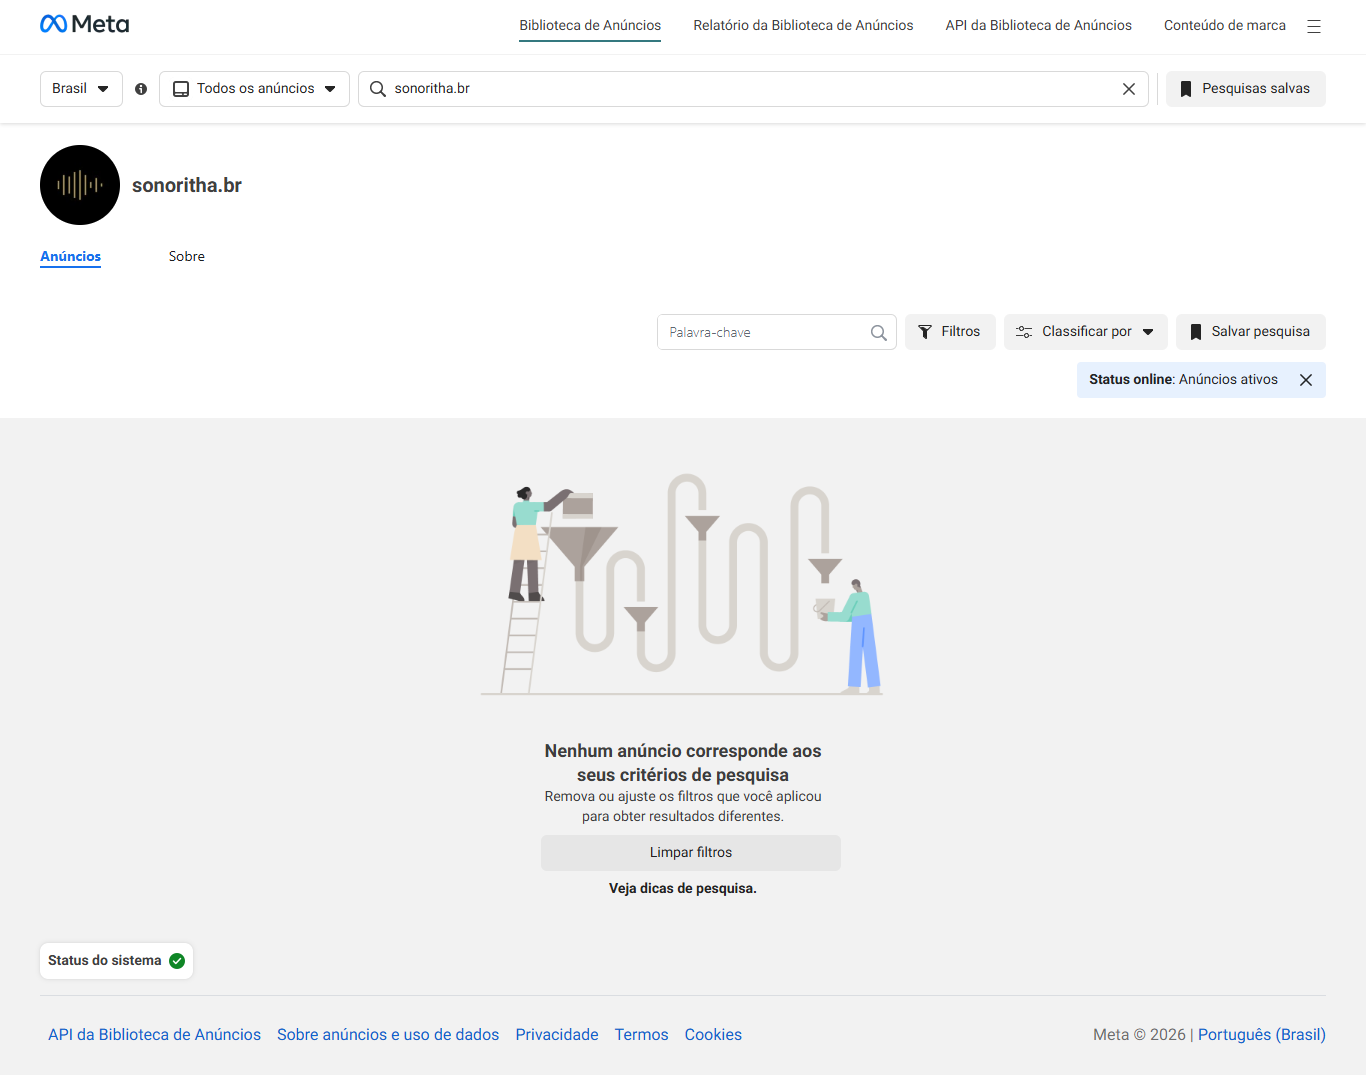Open the Termos footer link
This screenshot has height=1075, width=1366.
[x=641, y=1035]
